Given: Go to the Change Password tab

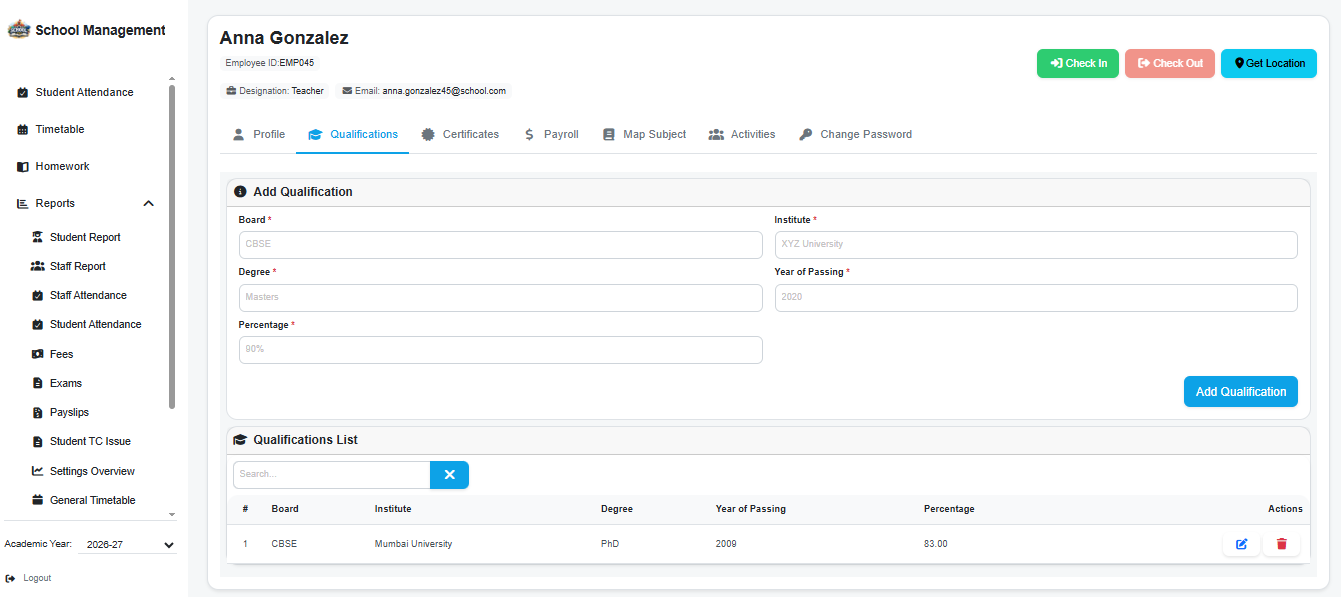Looking at the screenshot, I should [855, 134].
